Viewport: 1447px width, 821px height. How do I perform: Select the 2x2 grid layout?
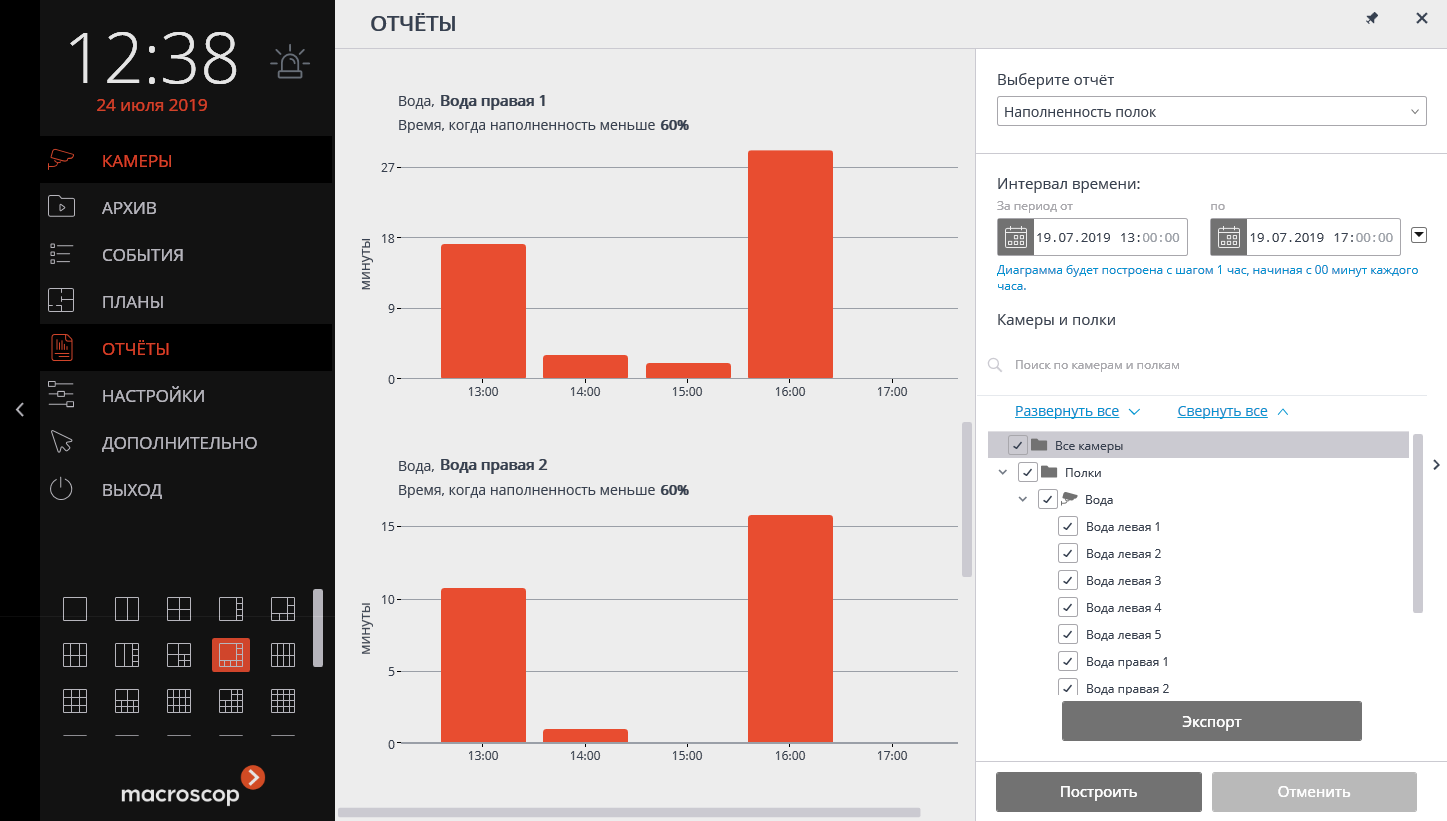pos(179,608)
